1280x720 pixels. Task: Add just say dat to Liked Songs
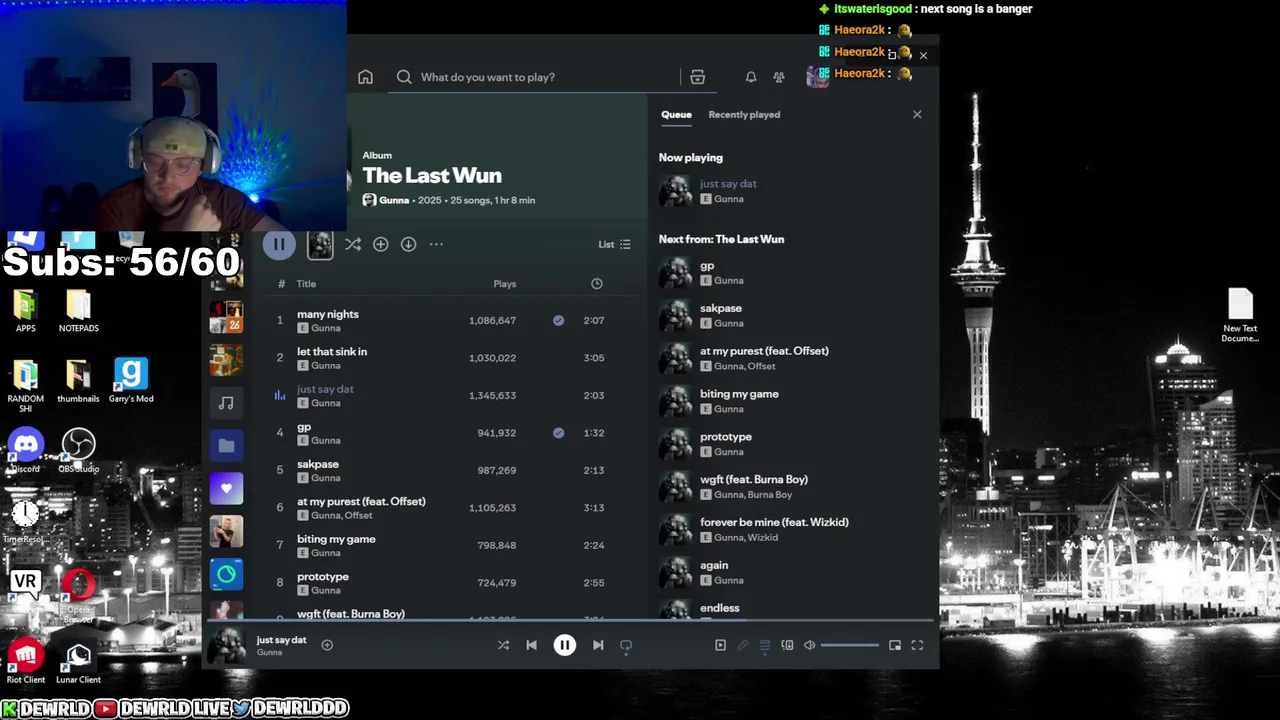pyautogui.click(x=327, y=645)
